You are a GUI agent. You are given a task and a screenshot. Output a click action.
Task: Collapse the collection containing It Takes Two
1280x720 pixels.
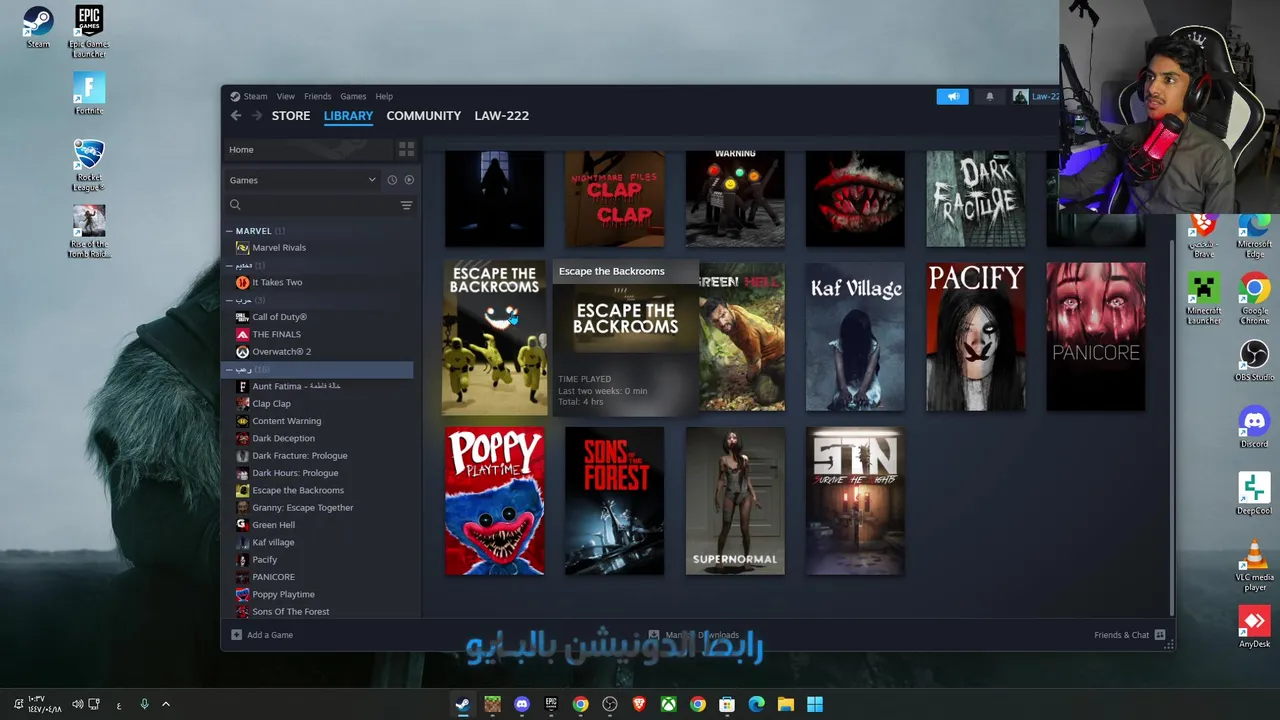[229, 266]
